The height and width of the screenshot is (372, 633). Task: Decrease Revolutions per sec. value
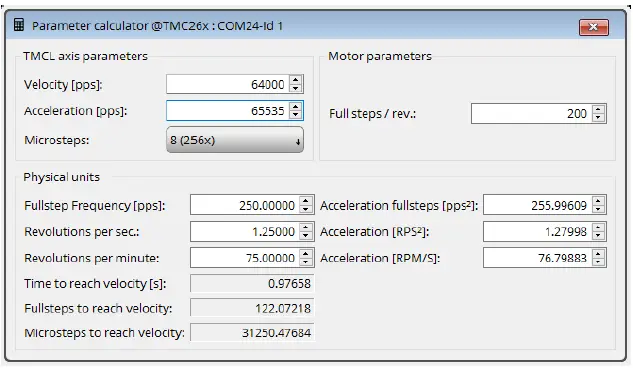tap(306, 236)
